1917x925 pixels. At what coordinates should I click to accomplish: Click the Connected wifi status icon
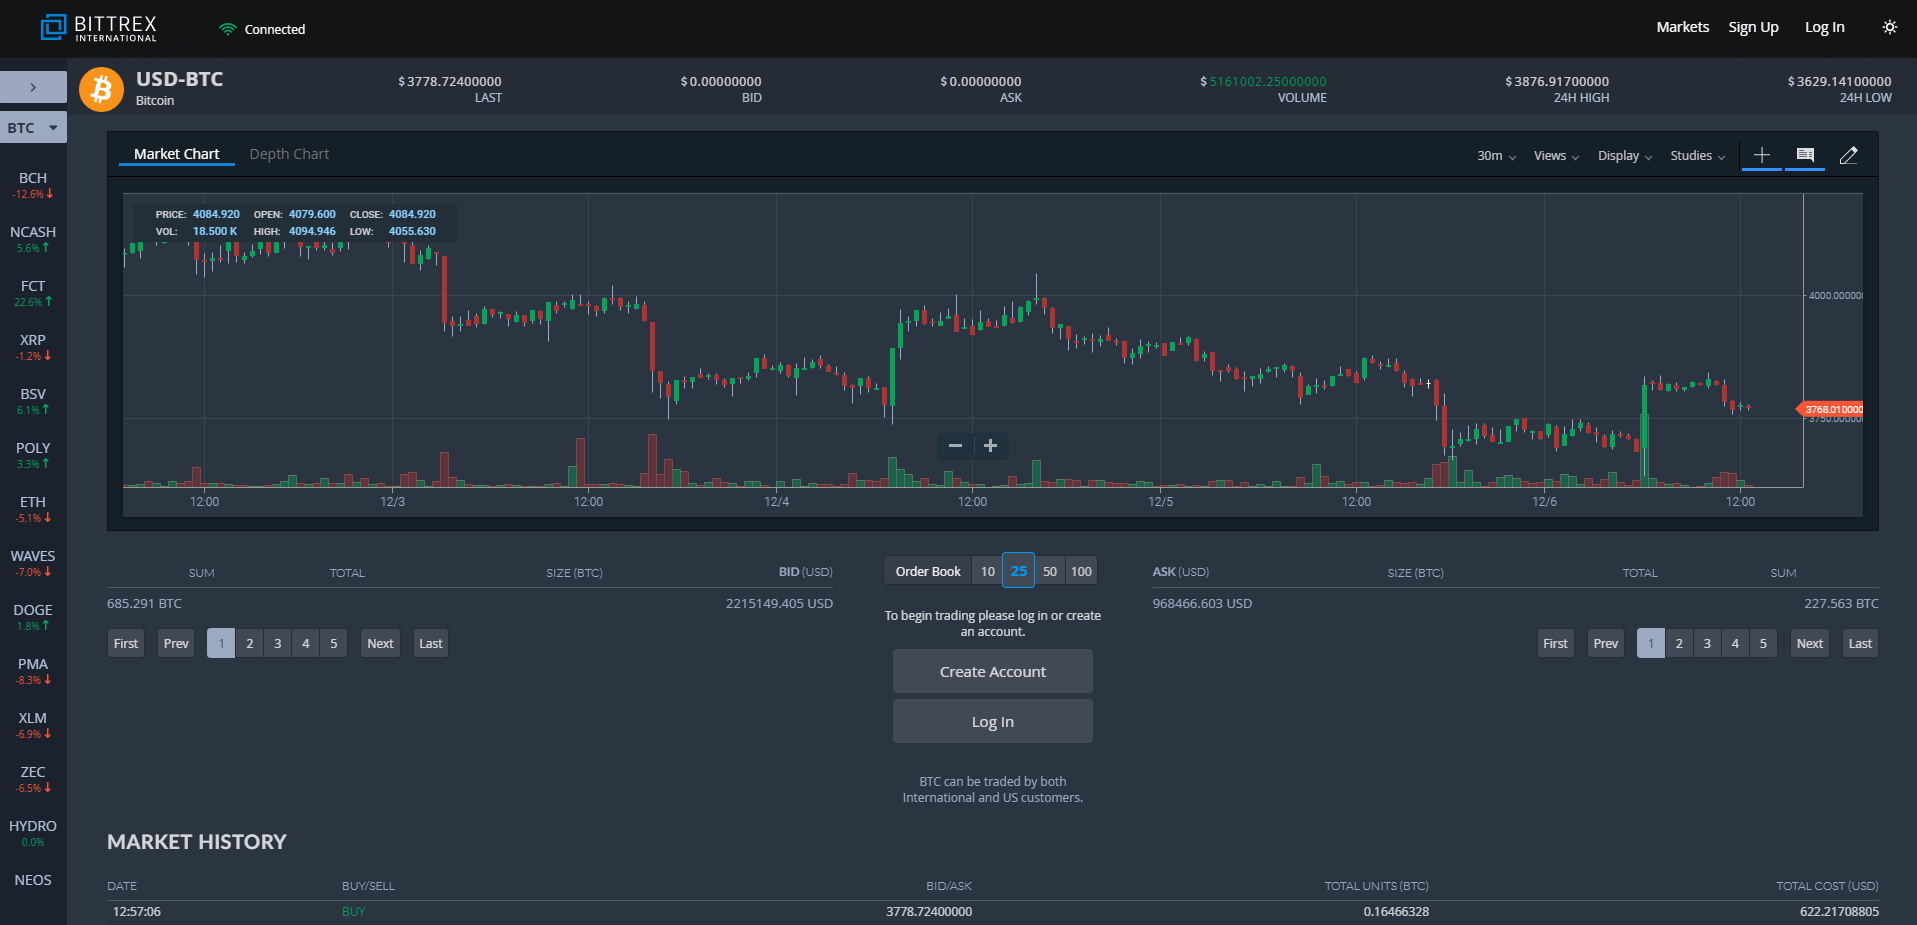pos(228,29)
